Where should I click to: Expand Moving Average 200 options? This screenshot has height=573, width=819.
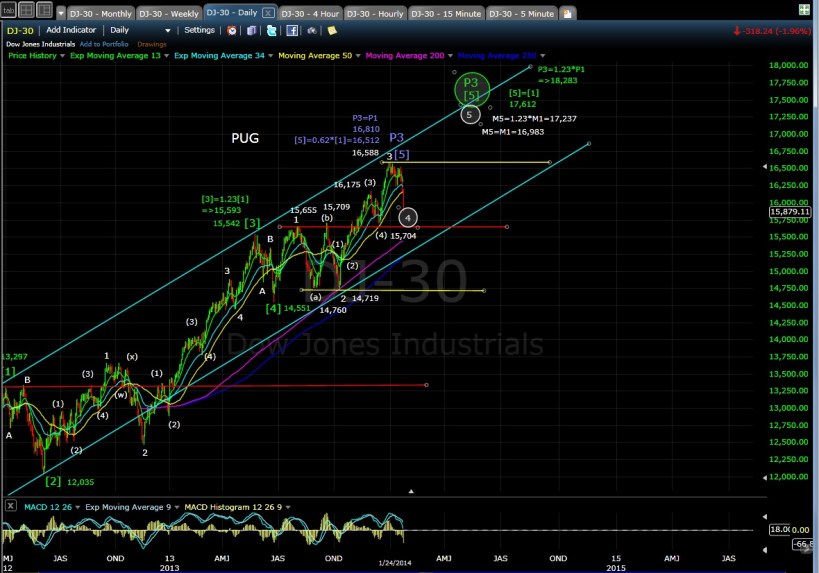click(450, 55)
